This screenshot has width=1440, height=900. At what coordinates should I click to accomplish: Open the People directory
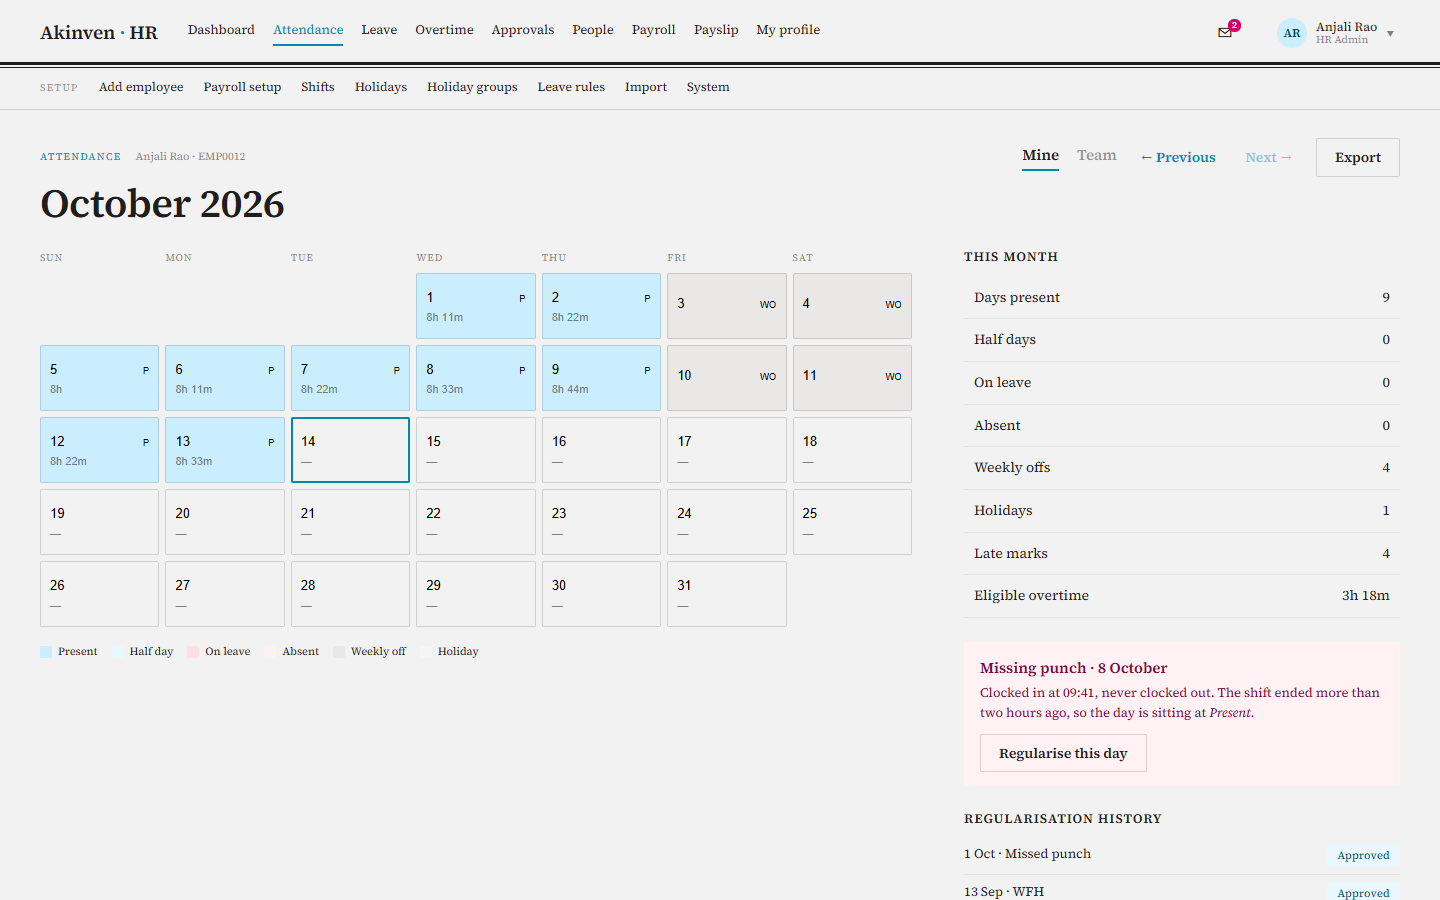[593, 30]
